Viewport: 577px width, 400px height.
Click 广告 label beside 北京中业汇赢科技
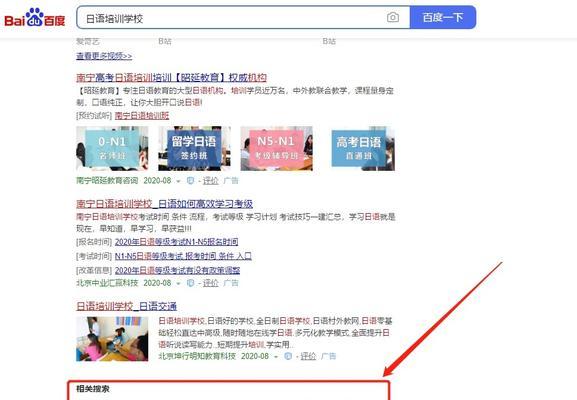231,283
